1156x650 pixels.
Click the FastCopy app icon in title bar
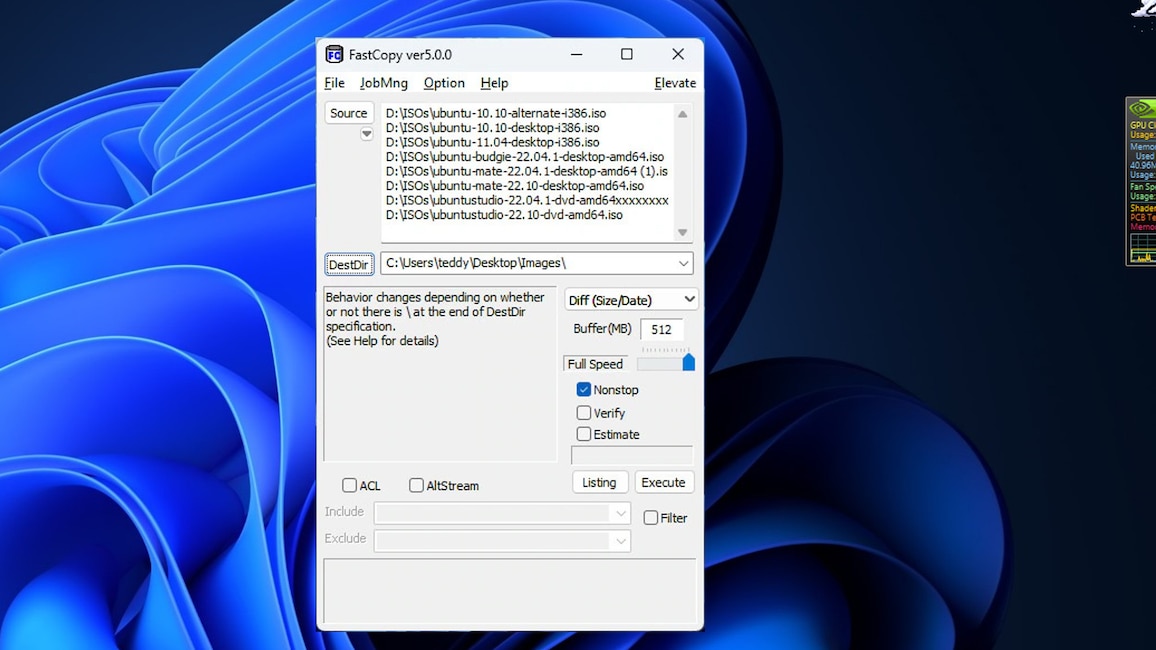tap(334, 55)
